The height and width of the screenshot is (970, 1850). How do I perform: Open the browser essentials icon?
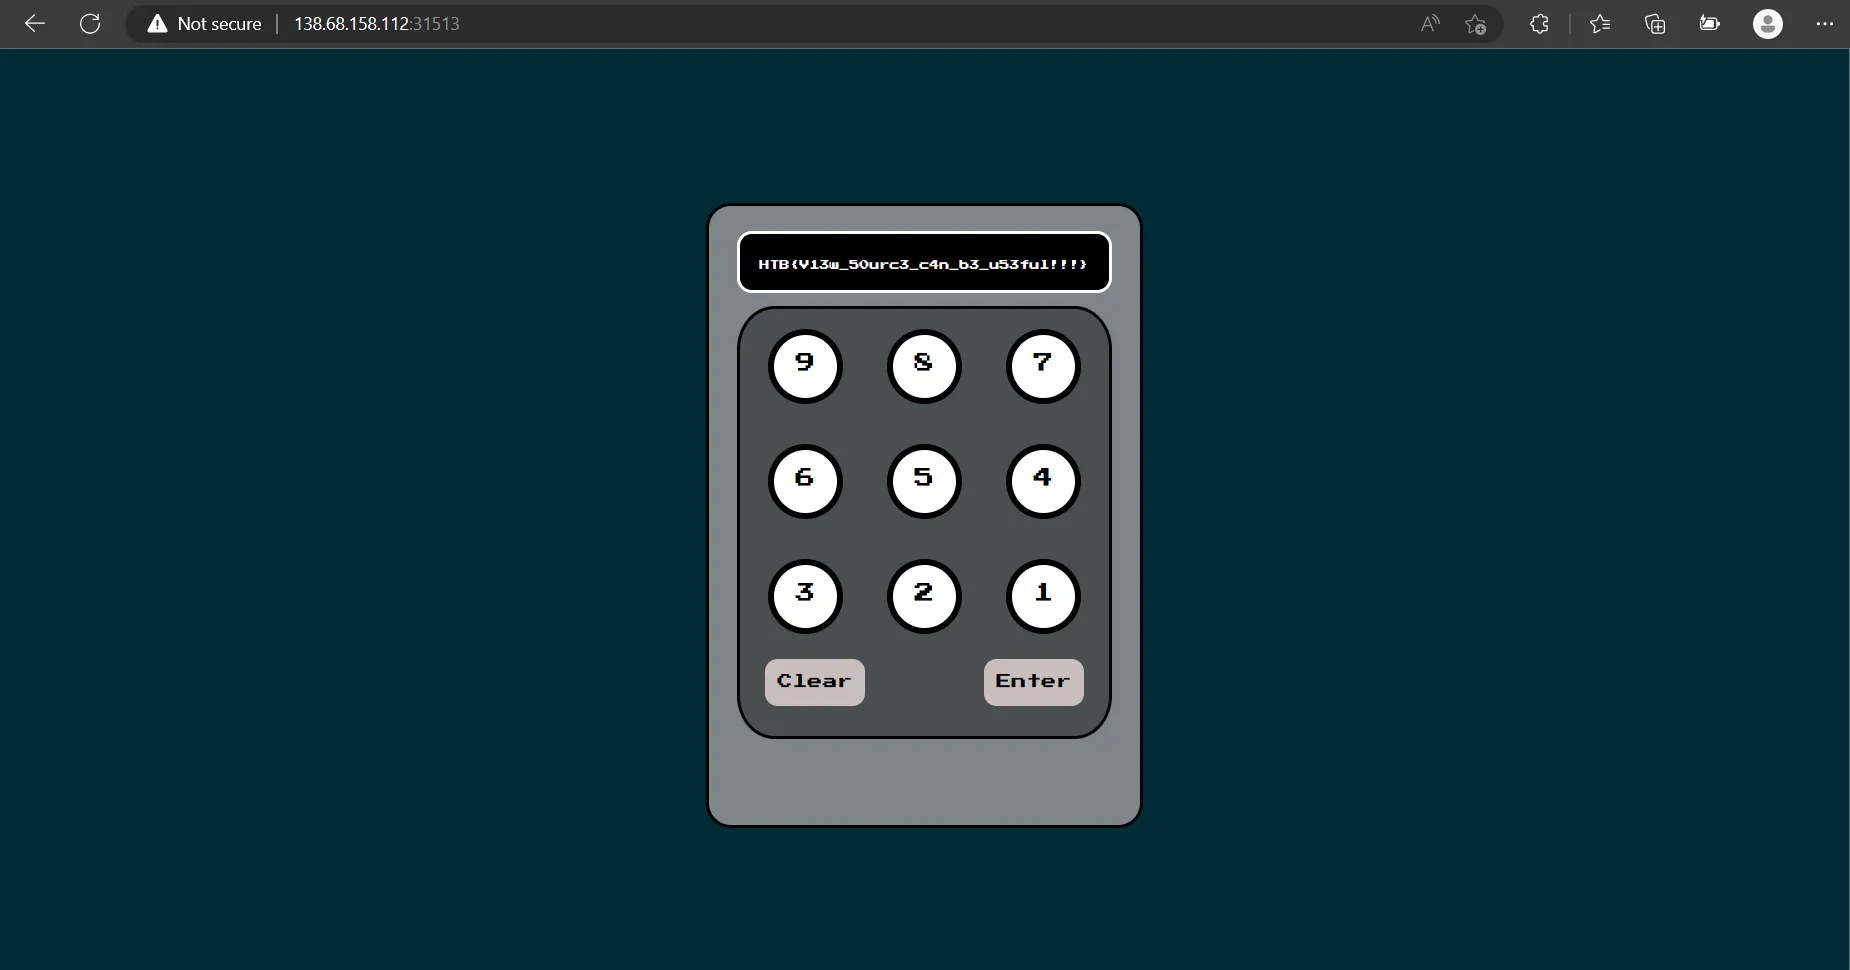1710,24
